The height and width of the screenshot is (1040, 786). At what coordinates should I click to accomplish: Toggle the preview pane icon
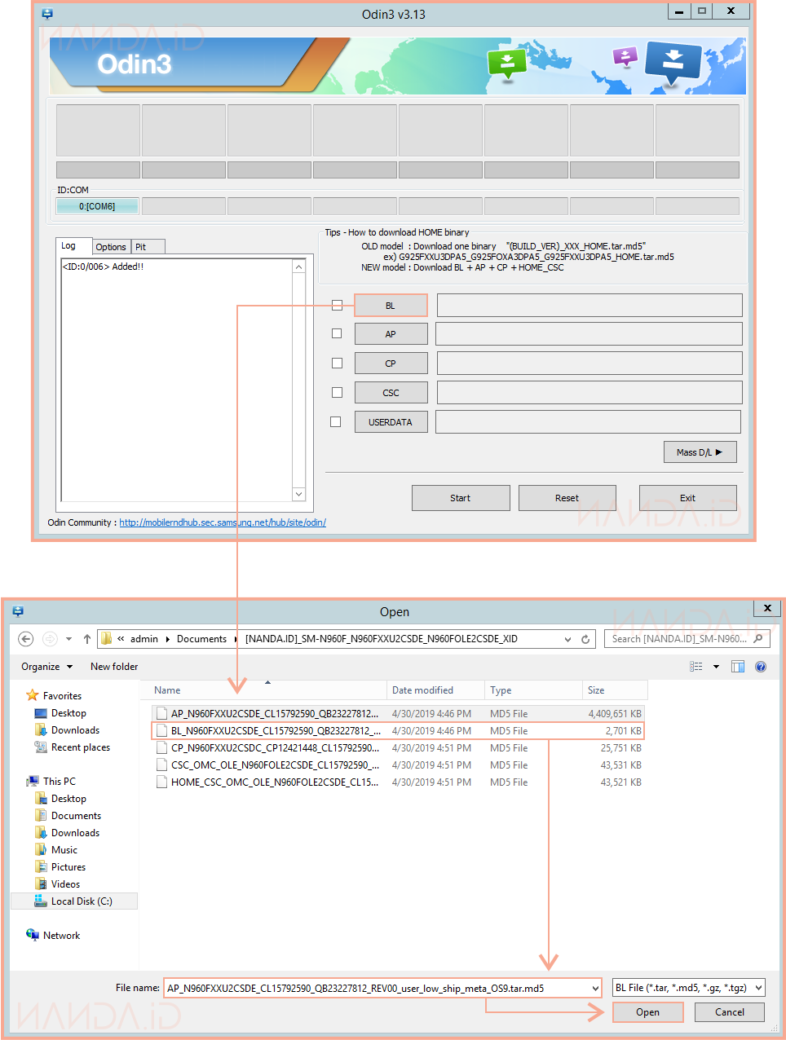[x=738, y=667]
